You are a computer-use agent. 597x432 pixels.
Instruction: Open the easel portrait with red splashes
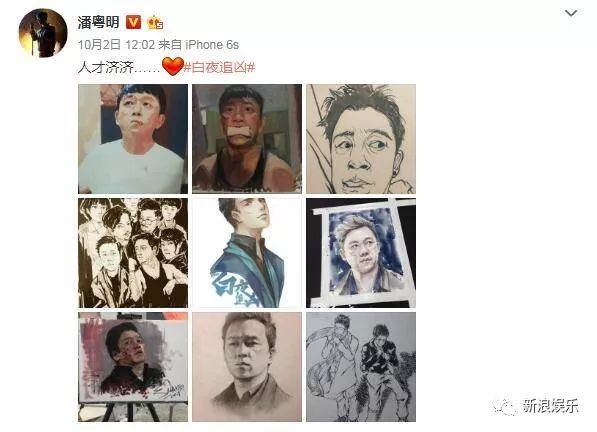click(x=133, y=367)
